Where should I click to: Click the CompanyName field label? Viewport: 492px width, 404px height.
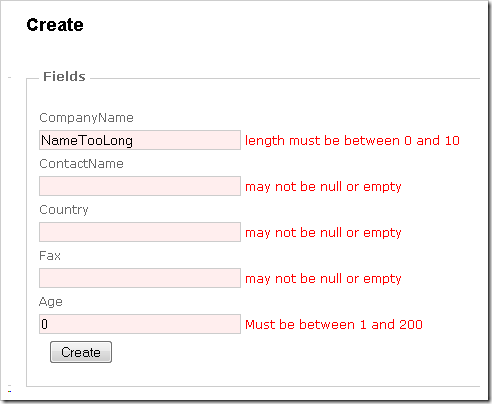[86, 118]
